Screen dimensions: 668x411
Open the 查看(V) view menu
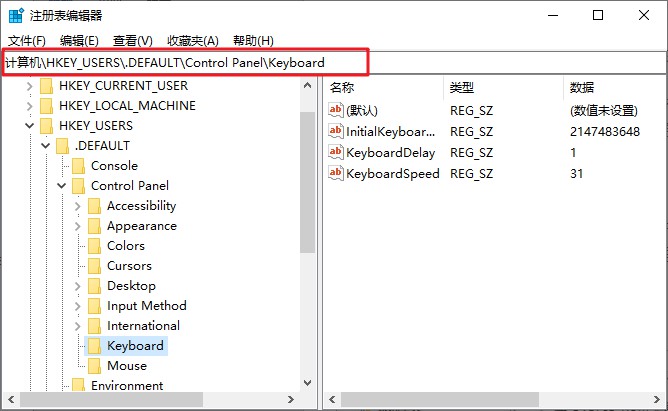coord(132,41)
